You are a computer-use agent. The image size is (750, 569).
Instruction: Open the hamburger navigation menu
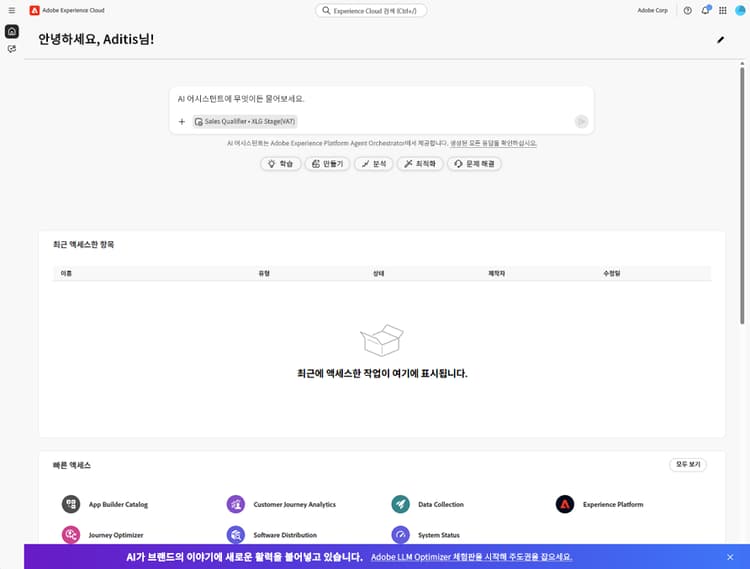click(11, 10)
